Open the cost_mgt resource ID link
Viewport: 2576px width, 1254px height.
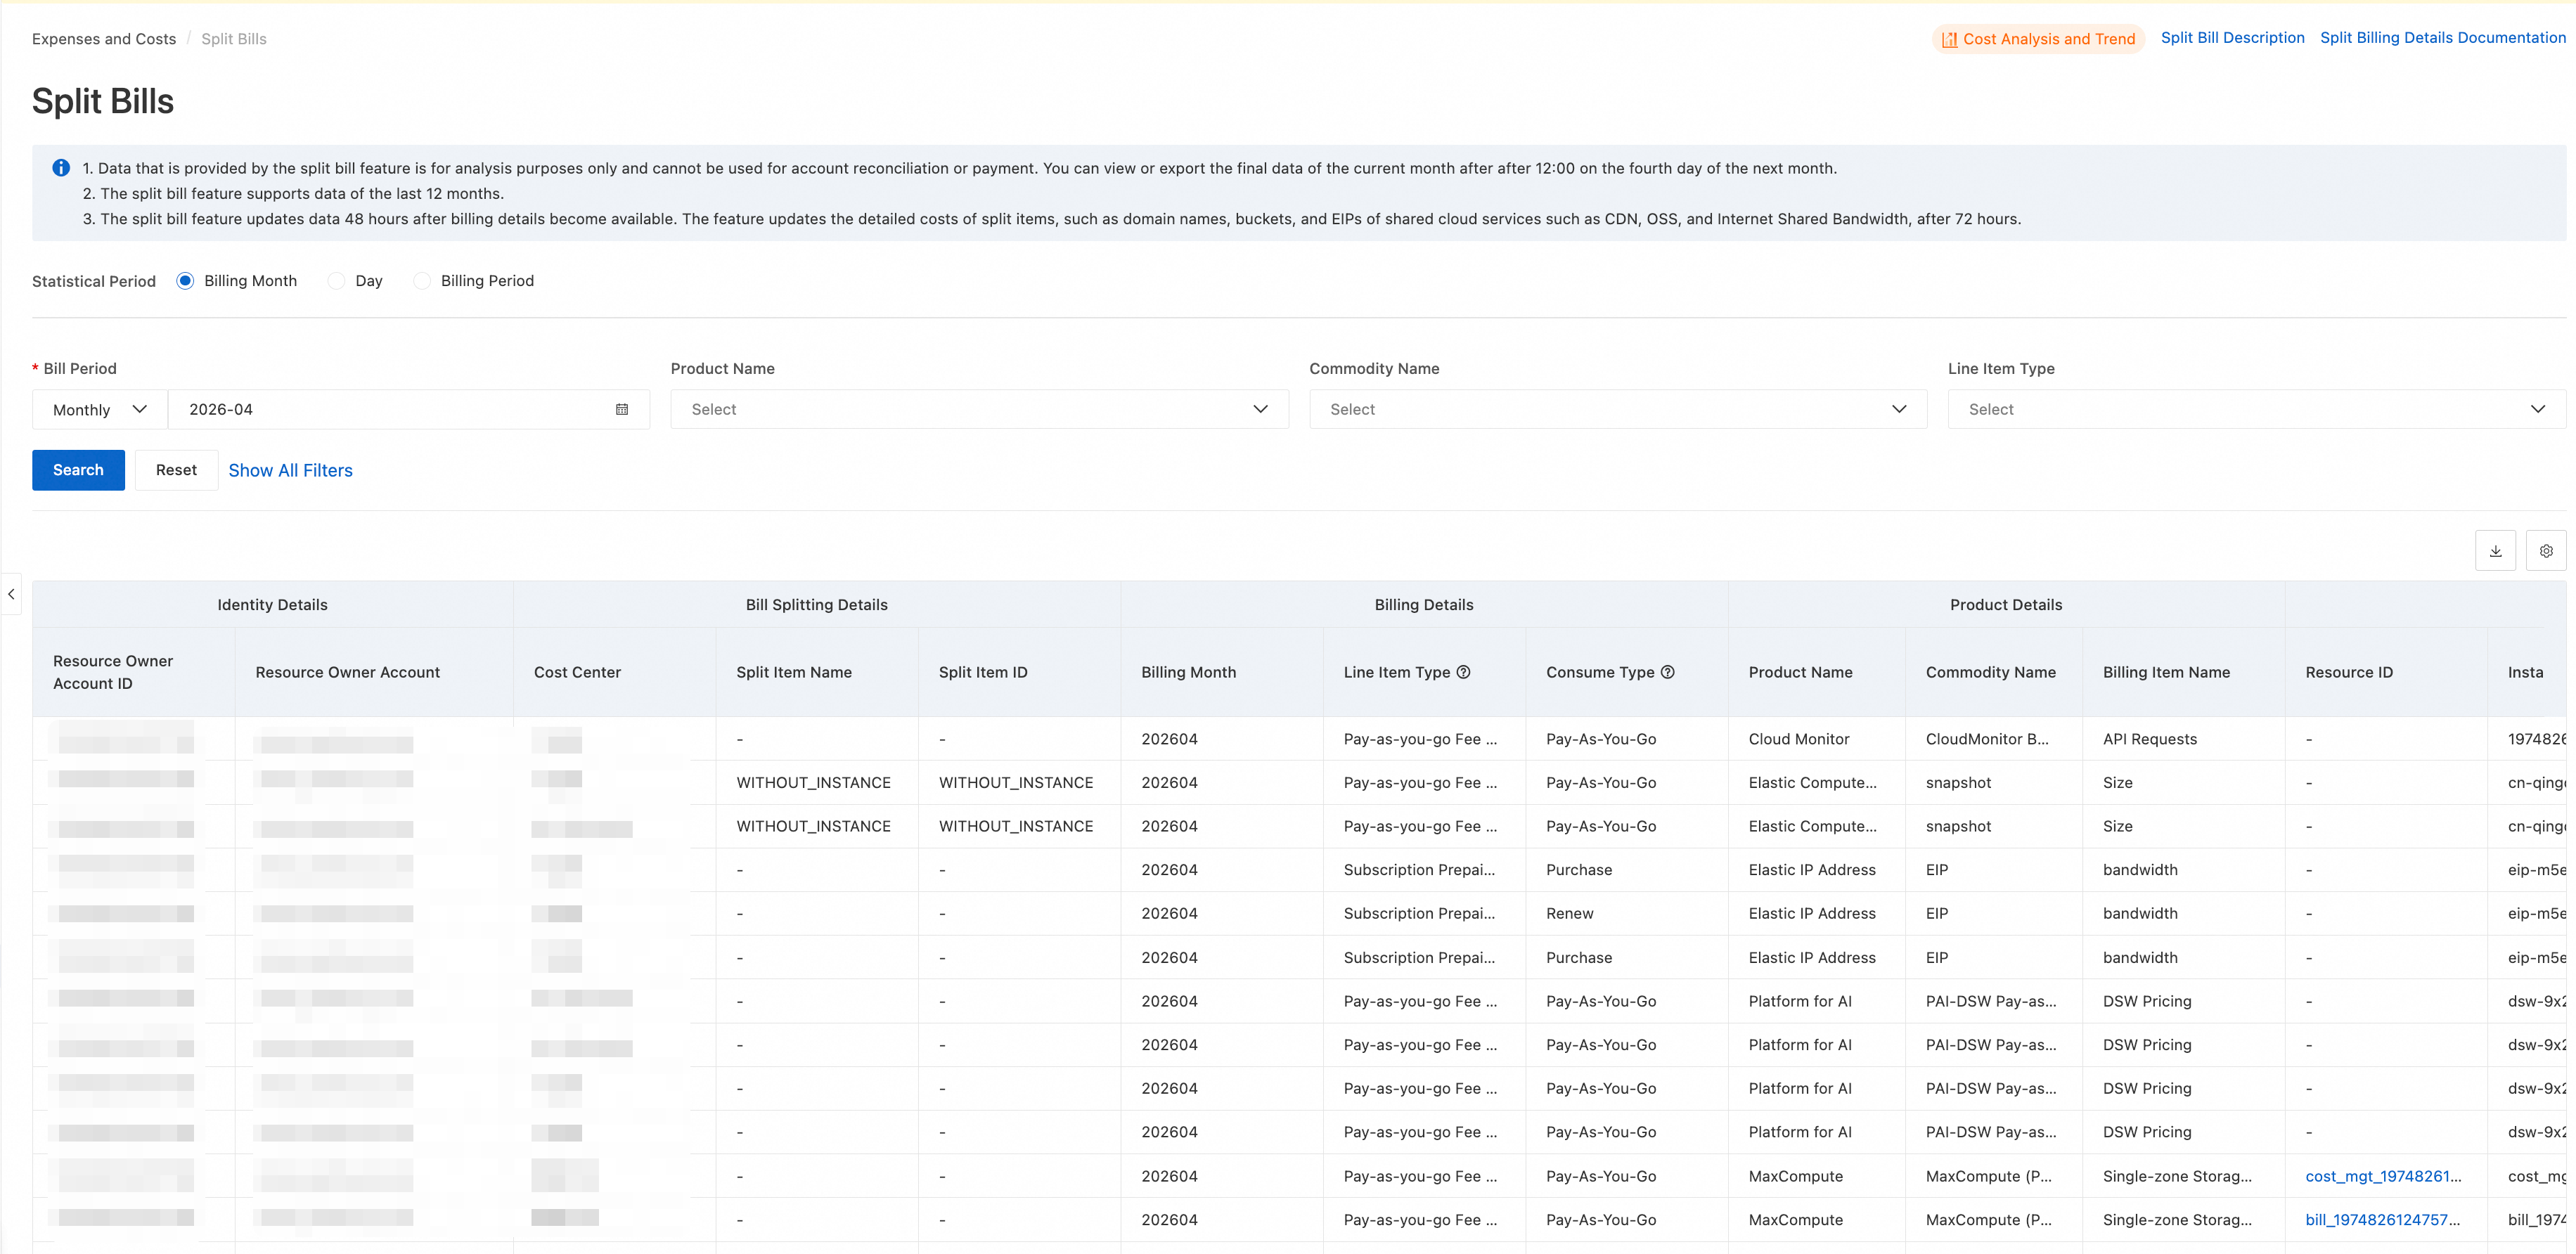2383,1176
